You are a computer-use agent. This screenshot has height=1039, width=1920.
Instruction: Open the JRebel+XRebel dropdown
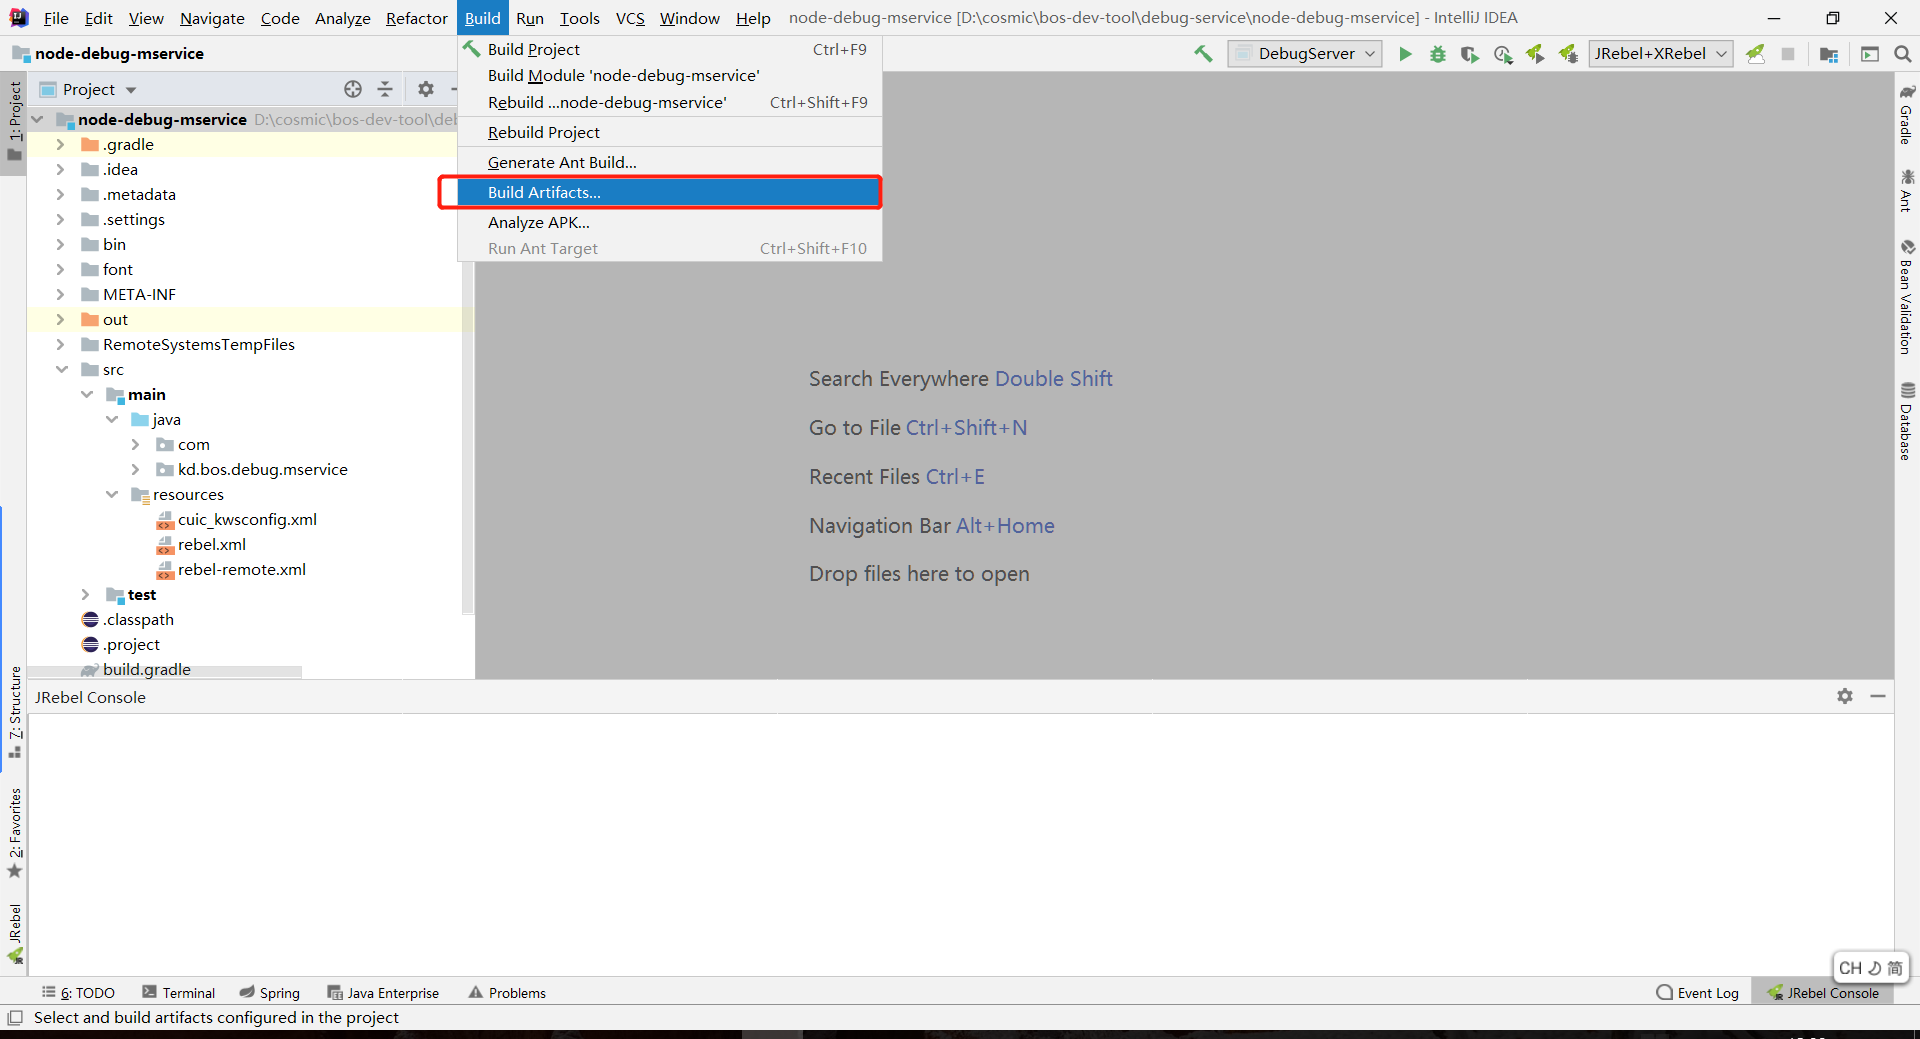tap(1660, 54)
